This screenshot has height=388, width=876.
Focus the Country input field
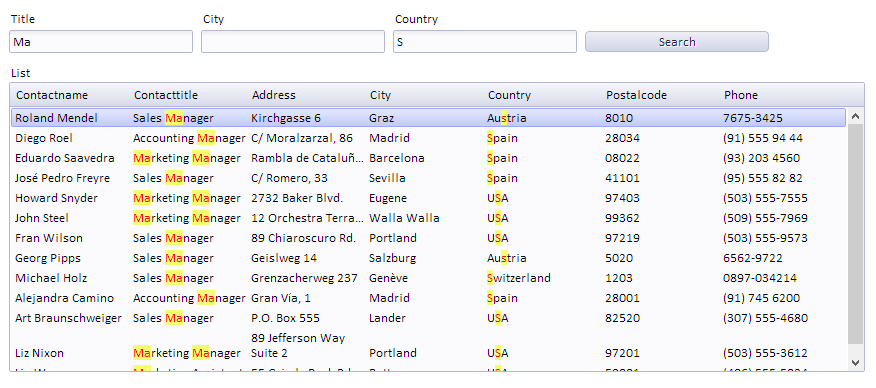pos(485,42)
